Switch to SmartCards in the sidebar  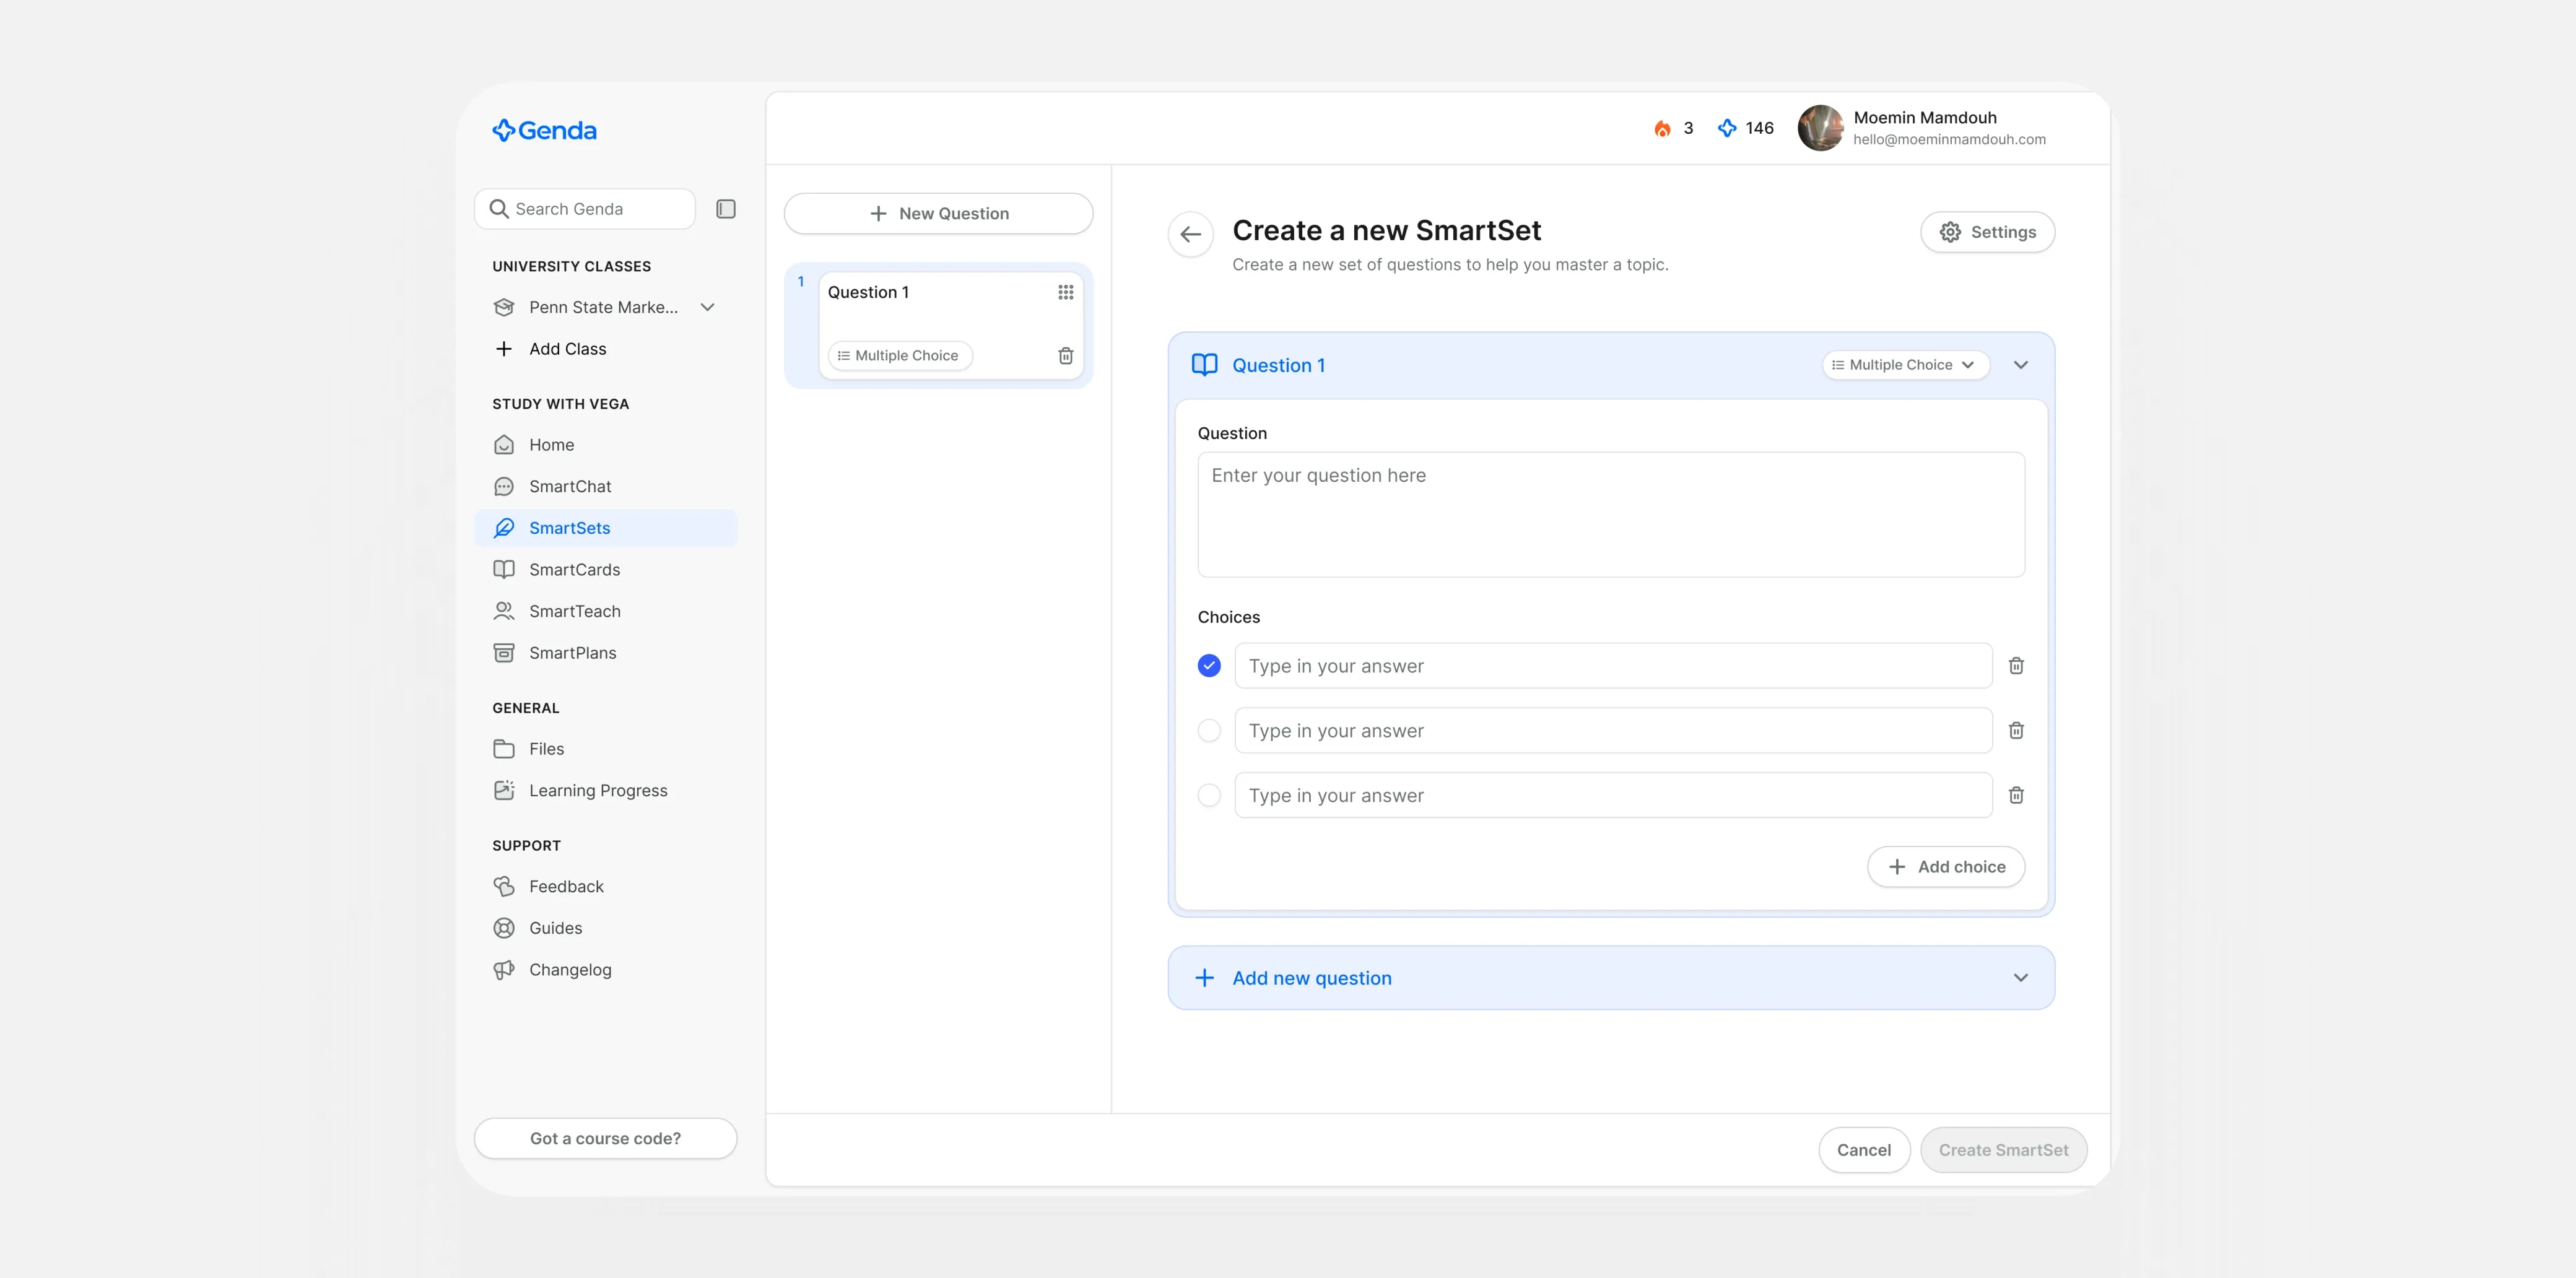575,569
